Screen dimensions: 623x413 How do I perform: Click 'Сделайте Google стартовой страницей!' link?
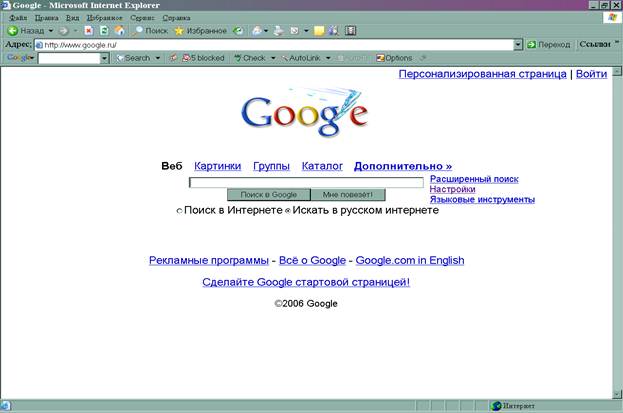306,282
